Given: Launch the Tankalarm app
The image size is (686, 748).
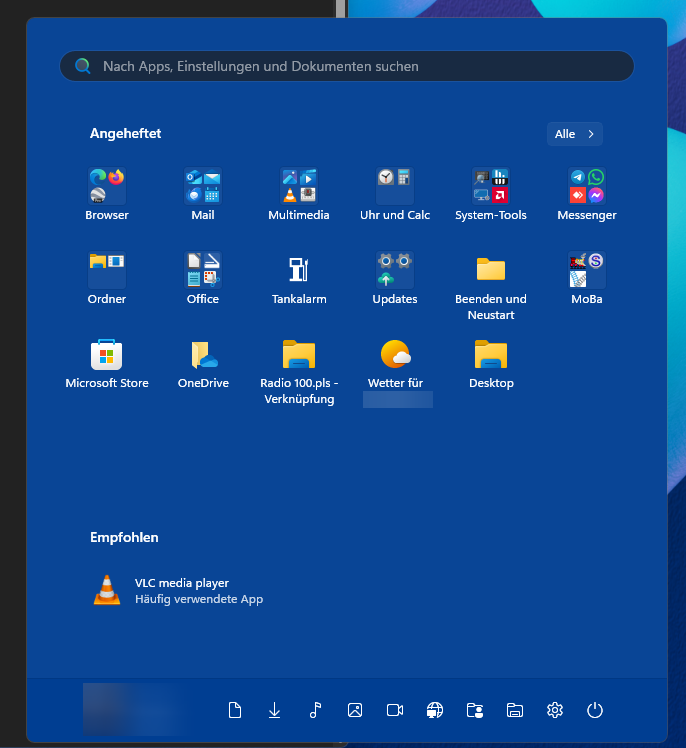Looking at the screenshot, I should tap(299, 270).
